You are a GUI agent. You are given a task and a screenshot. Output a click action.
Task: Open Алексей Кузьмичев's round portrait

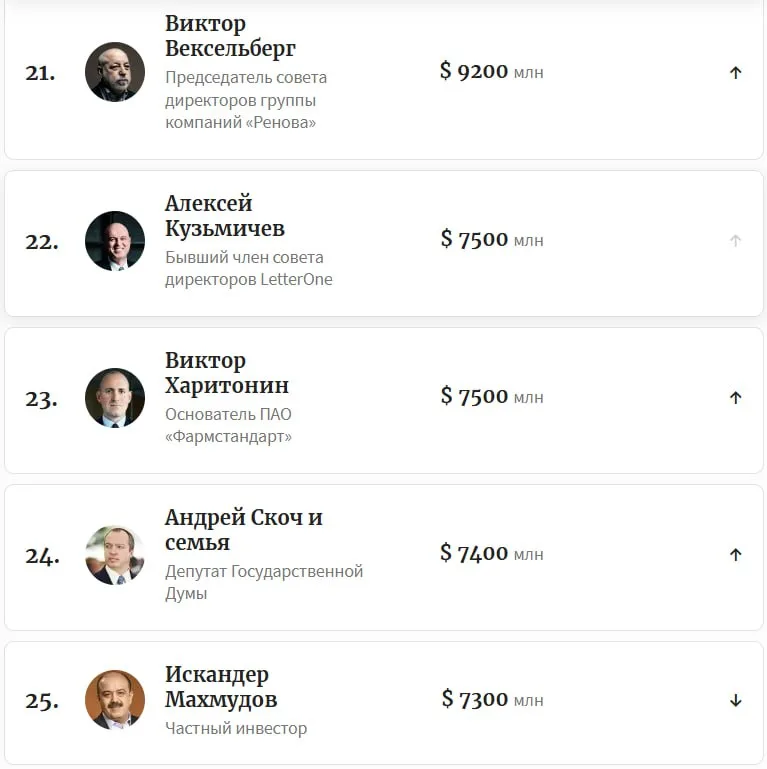(x=115, y=241)
